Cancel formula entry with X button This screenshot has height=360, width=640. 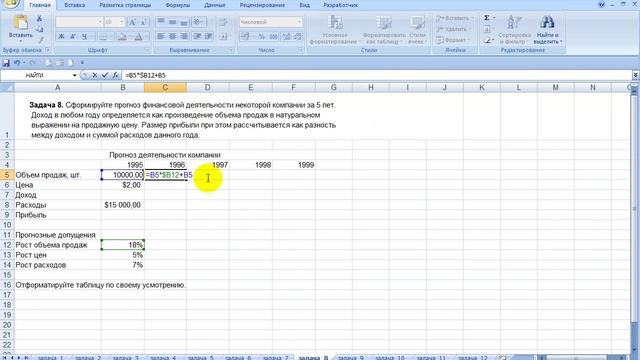tap(95, 75)
